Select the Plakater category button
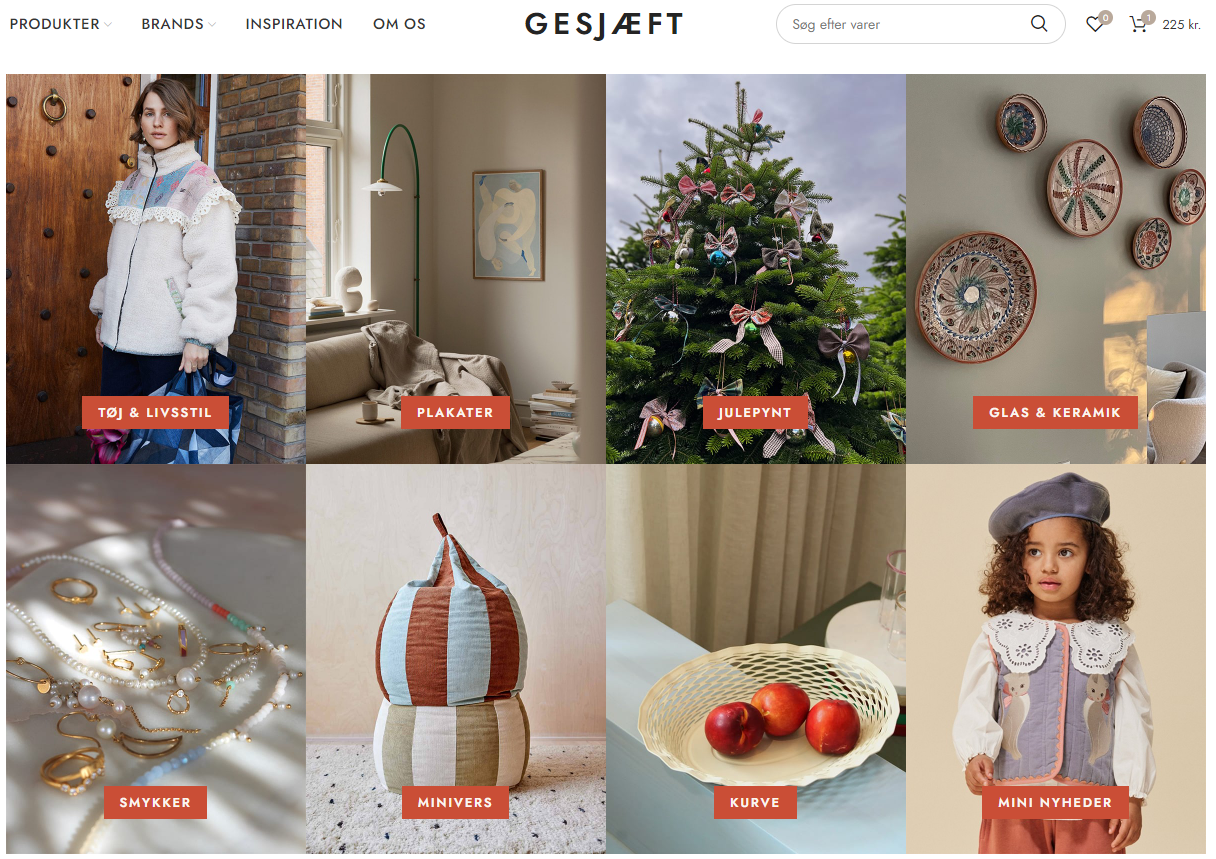The height and width of the screenshot is (859, 1216). click(455, 412)
